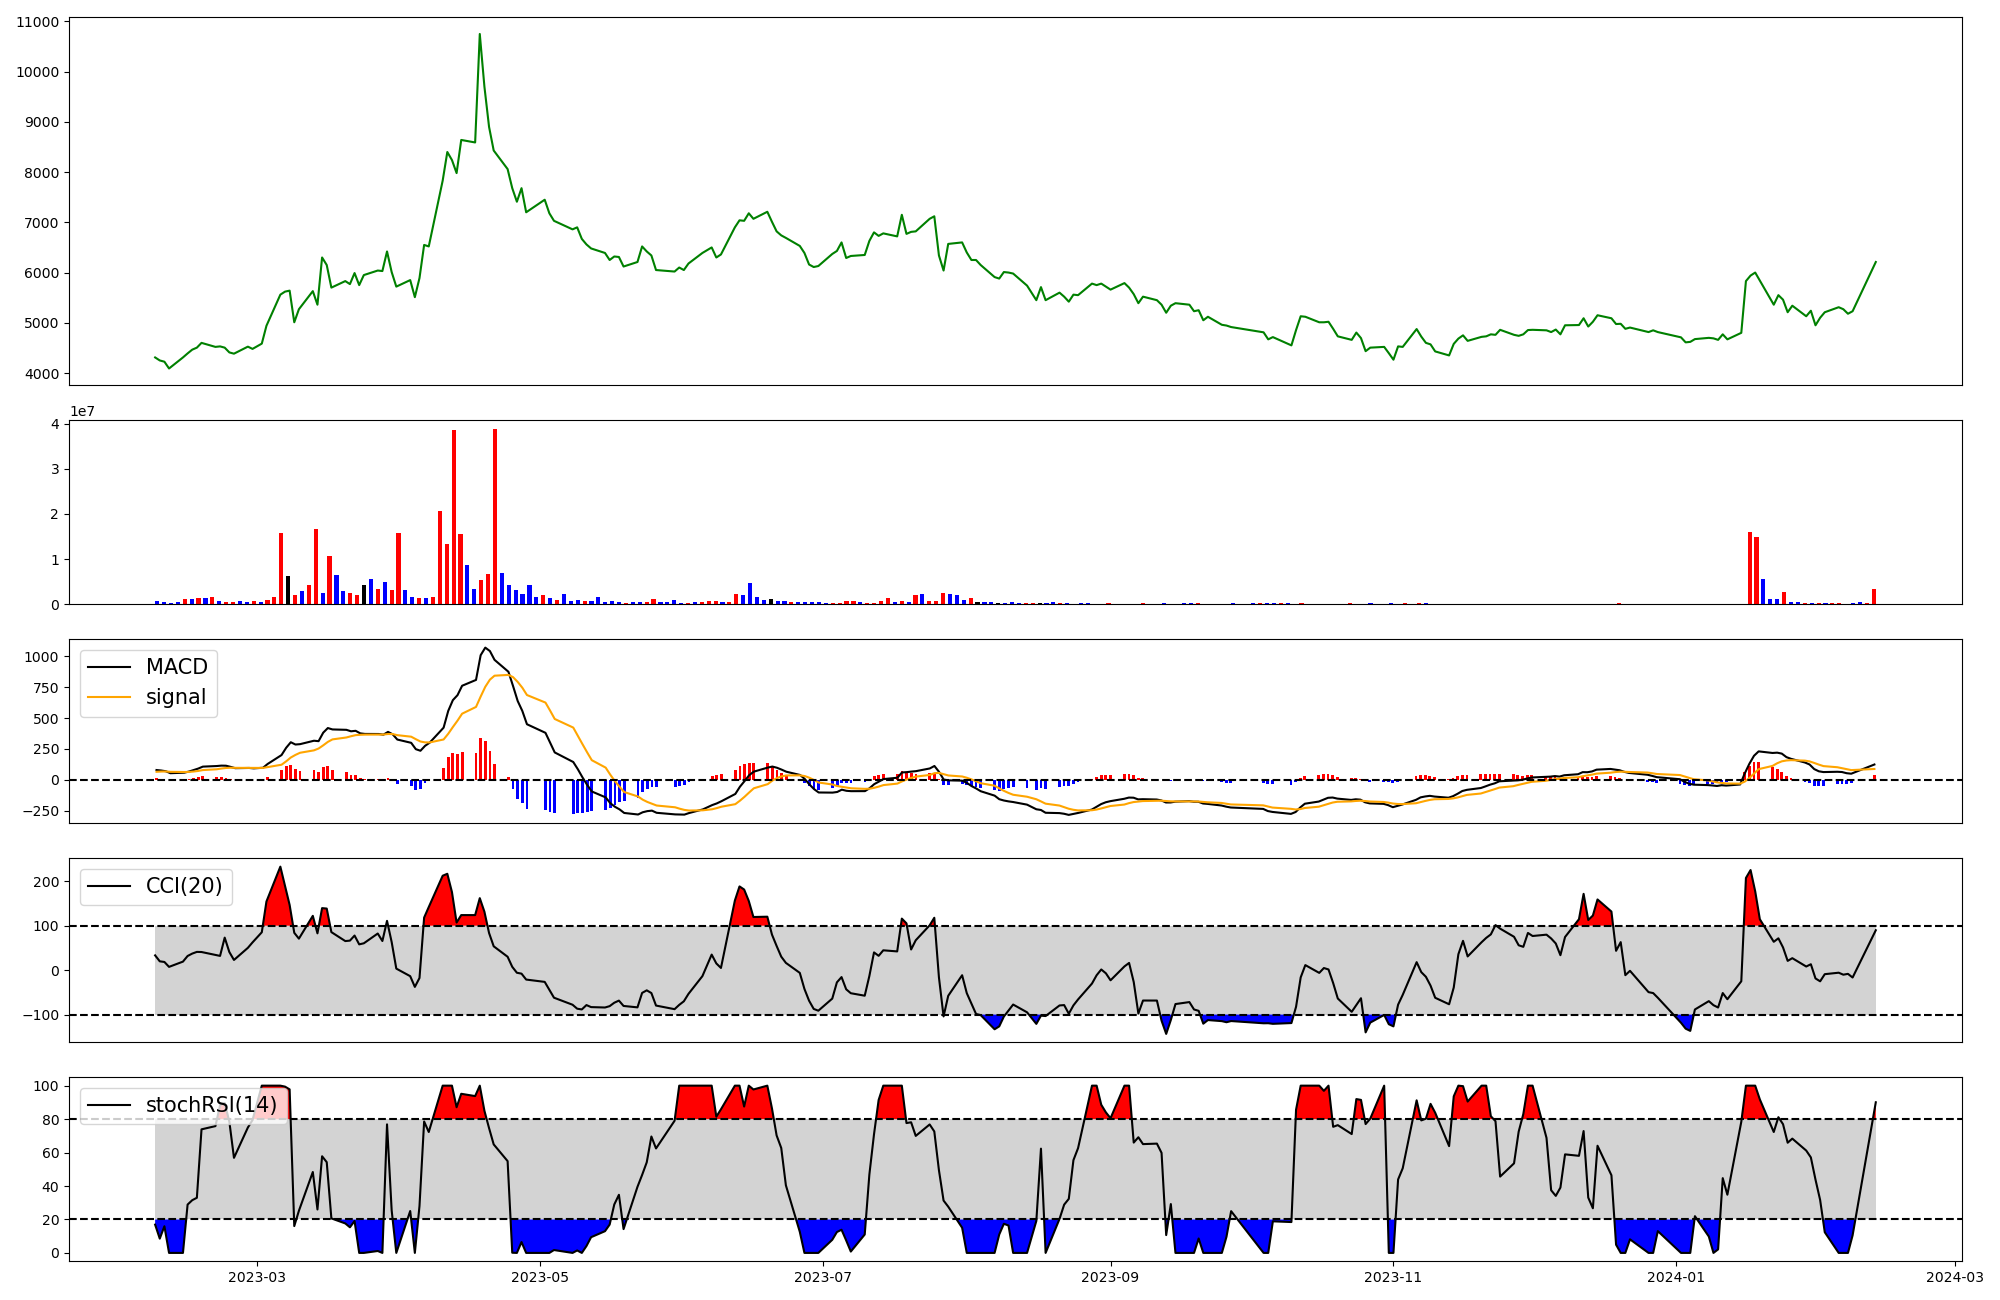This screenshot has height=1300, width=2000.
Task: Click the 1000 tick on the MACD axis
Action: pyautogui.click(x=40, y=657)
